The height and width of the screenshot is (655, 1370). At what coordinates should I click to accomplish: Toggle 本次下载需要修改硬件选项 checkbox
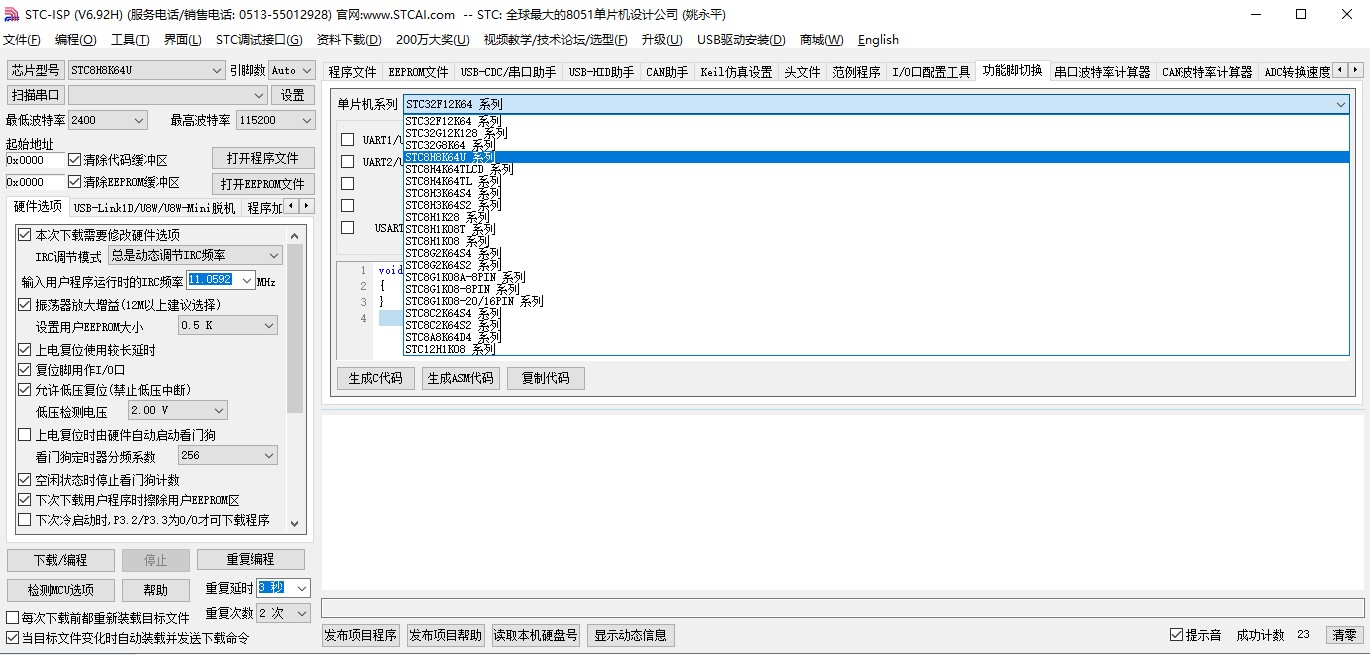tap(25, 235)
